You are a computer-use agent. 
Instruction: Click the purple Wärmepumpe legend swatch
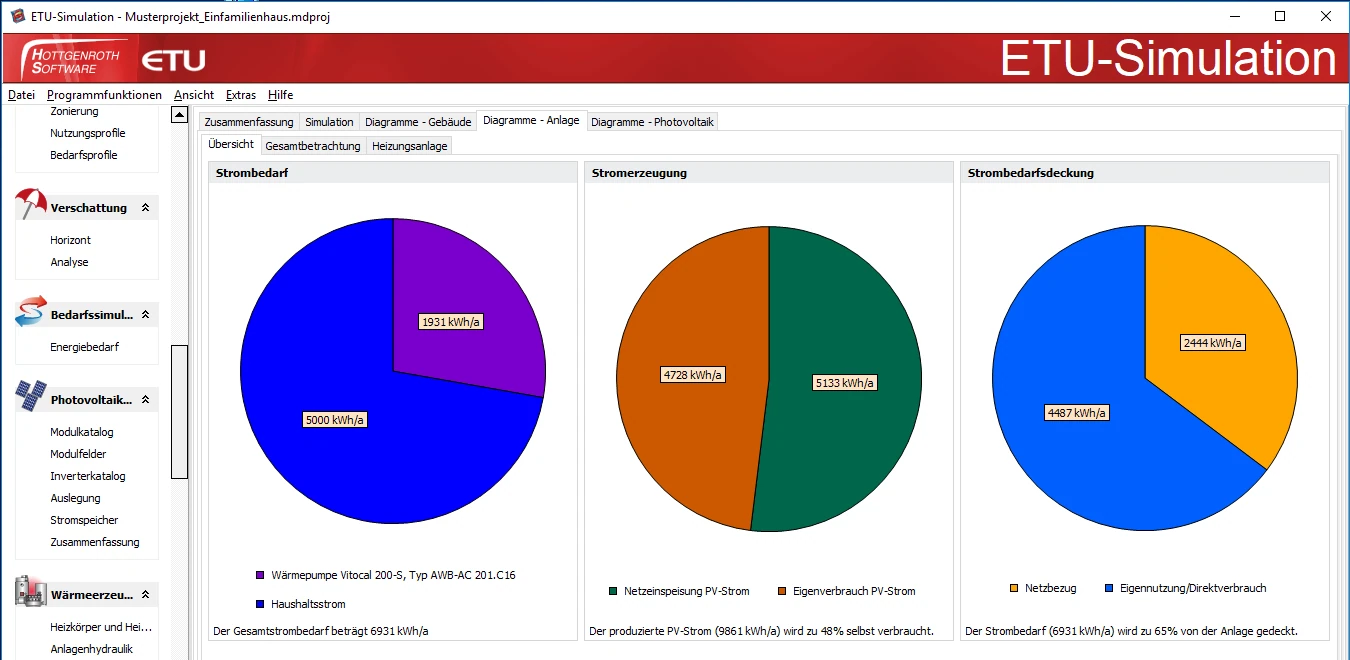coord(261,575)
